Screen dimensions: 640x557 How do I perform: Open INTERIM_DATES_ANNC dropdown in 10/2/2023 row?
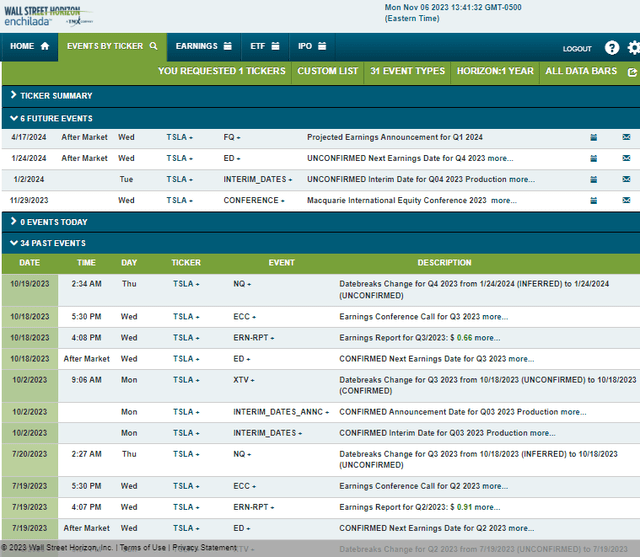coord(281,412)
